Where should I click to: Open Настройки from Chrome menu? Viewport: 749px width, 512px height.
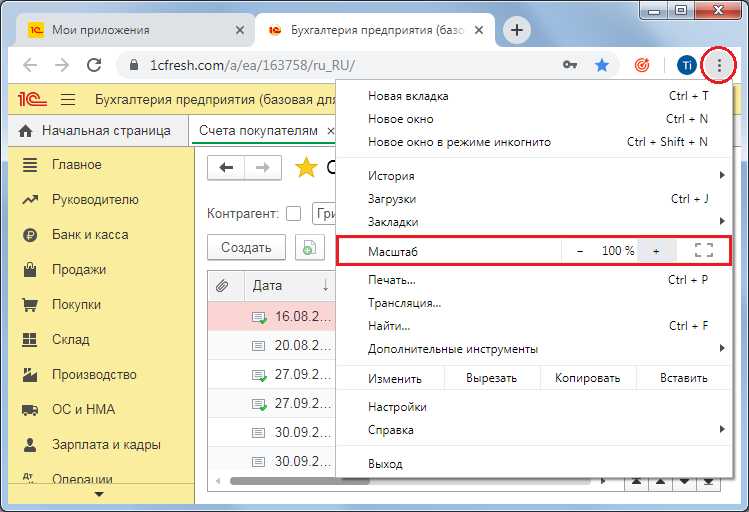tap(534, 407)
